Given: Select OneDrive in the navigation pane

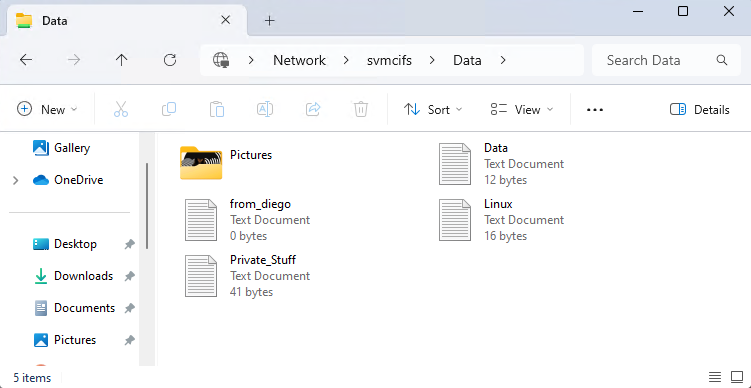Looking at the screenshot, I should (x=68, y=180).
